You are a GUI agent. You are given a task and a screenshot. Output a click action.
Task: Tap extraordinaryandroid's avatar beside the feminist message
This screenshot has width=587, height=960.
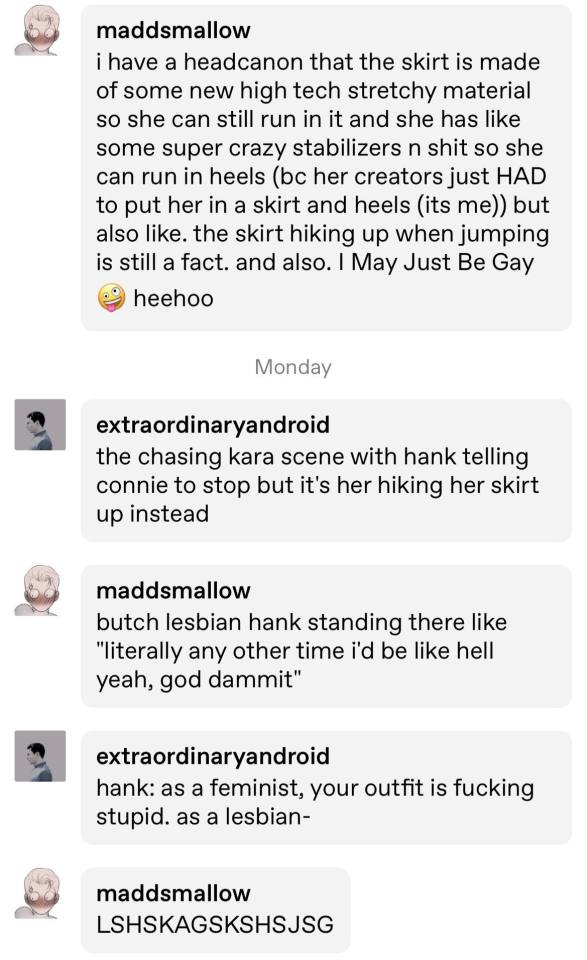tap(40, 756)
